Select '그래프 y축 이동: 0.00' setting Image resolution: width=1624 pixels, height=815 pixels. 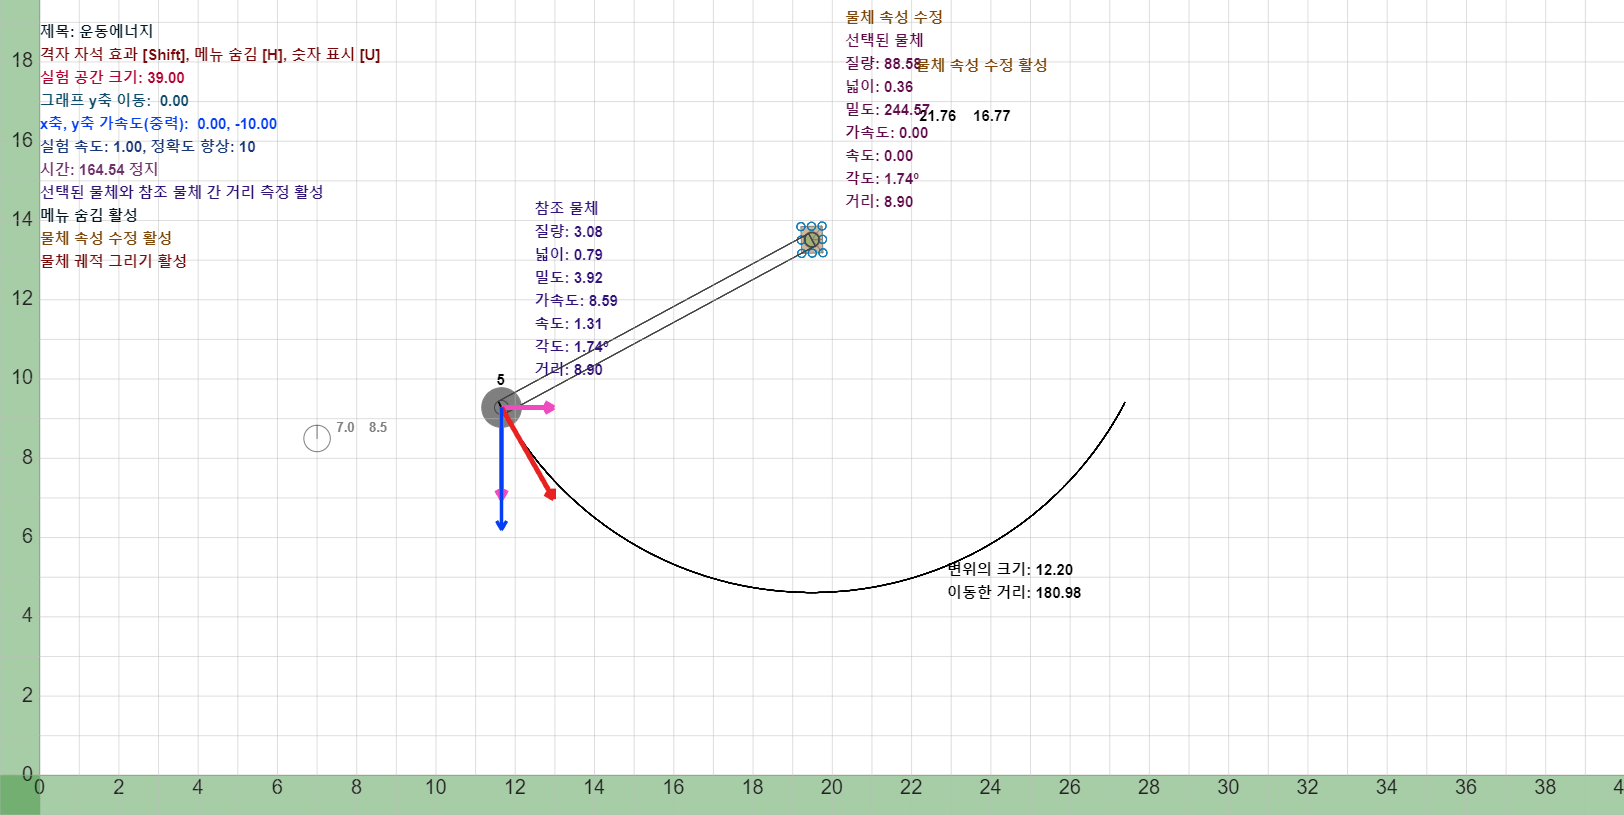point(114,100)
